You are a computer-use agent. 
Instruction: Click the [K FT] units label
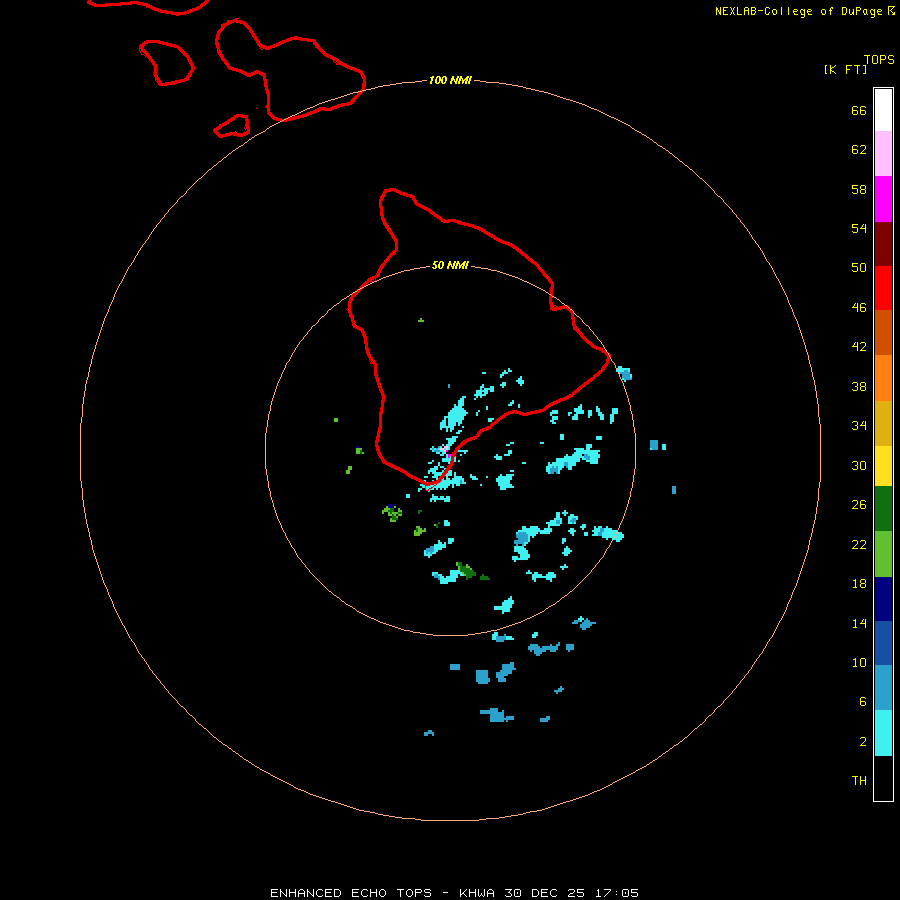coord(845,69)
